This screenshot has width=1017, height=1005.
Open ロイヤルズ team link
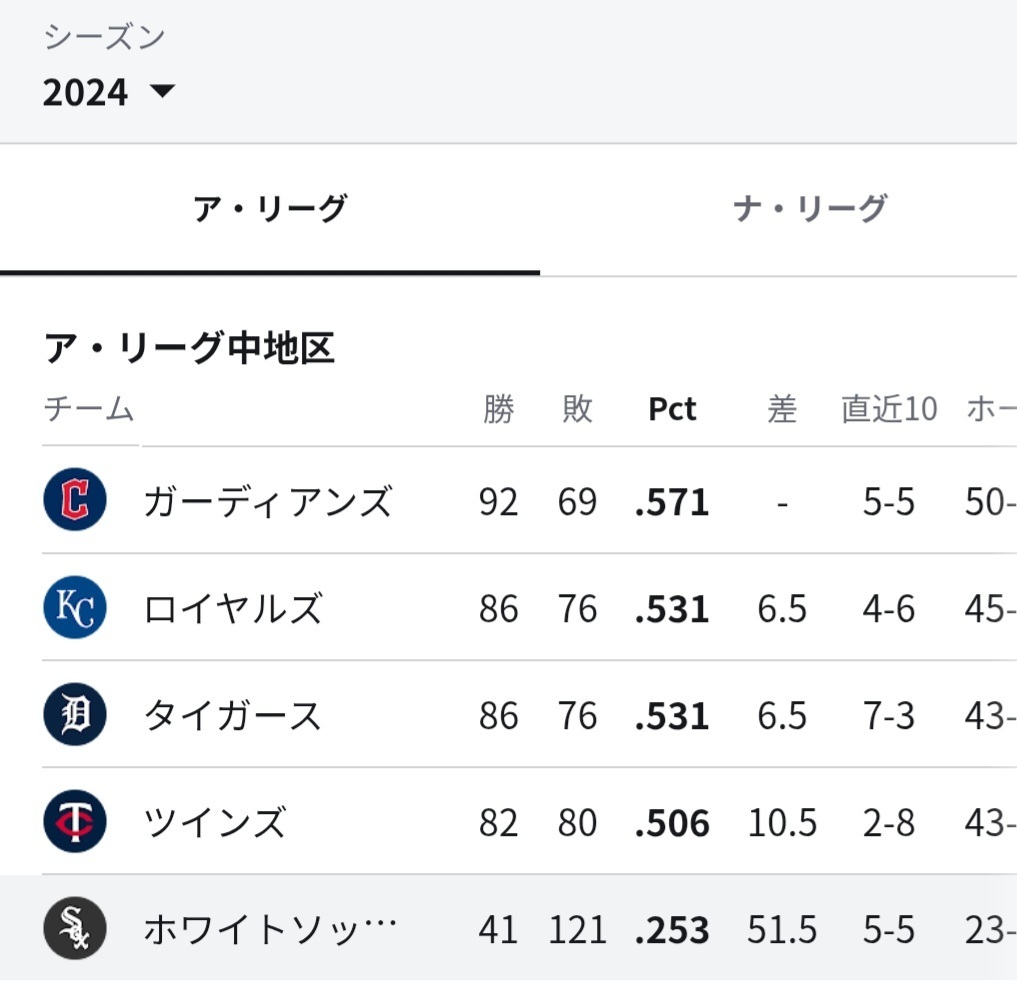[x=232, y=609]
